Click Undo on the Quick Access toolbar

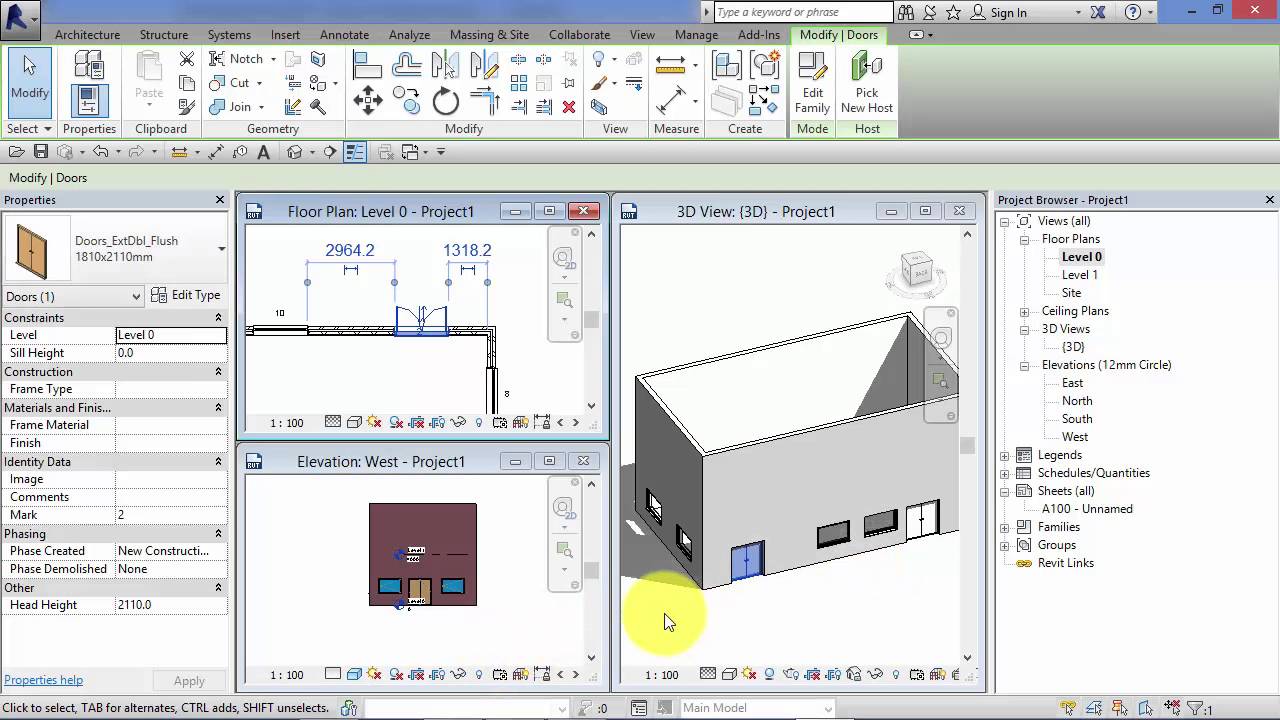pyautogui.click(x=100, y=152)
